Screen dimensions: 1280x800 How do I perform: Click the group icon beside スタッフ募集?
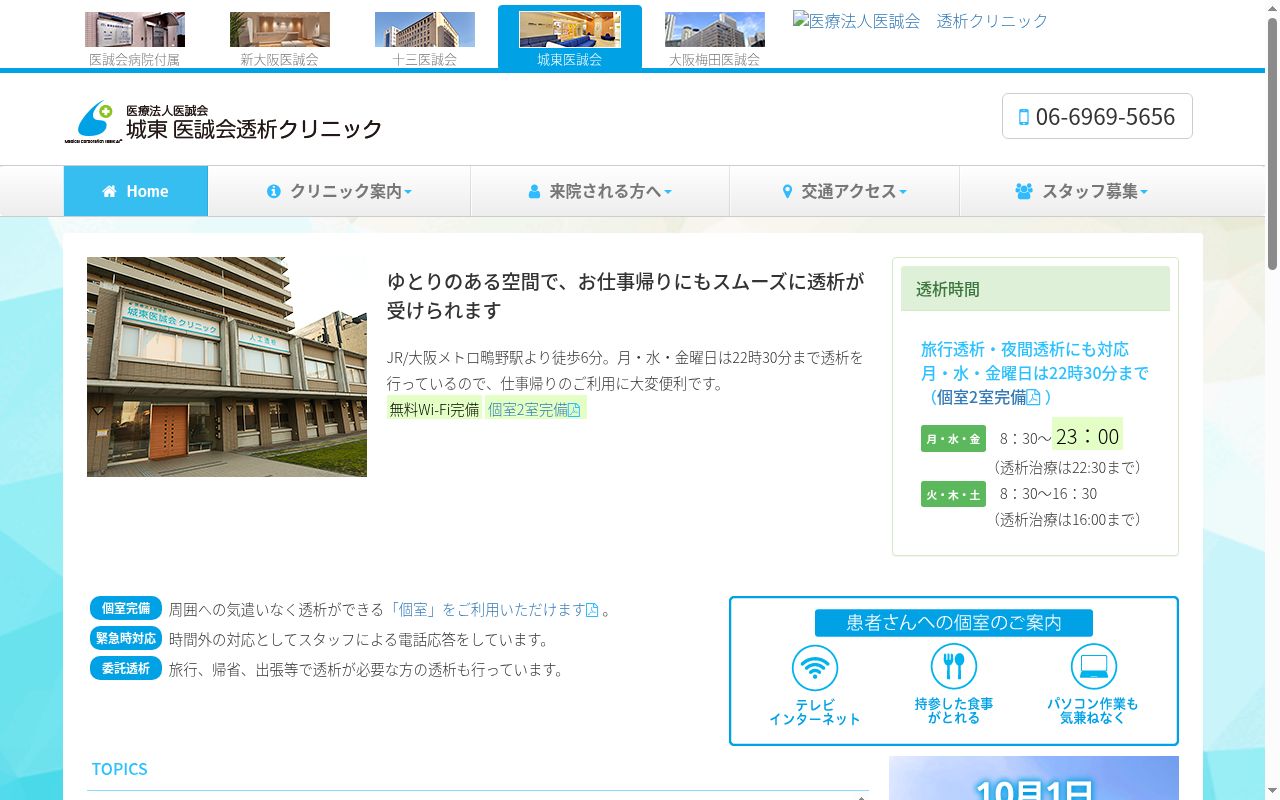(1024, 191)
